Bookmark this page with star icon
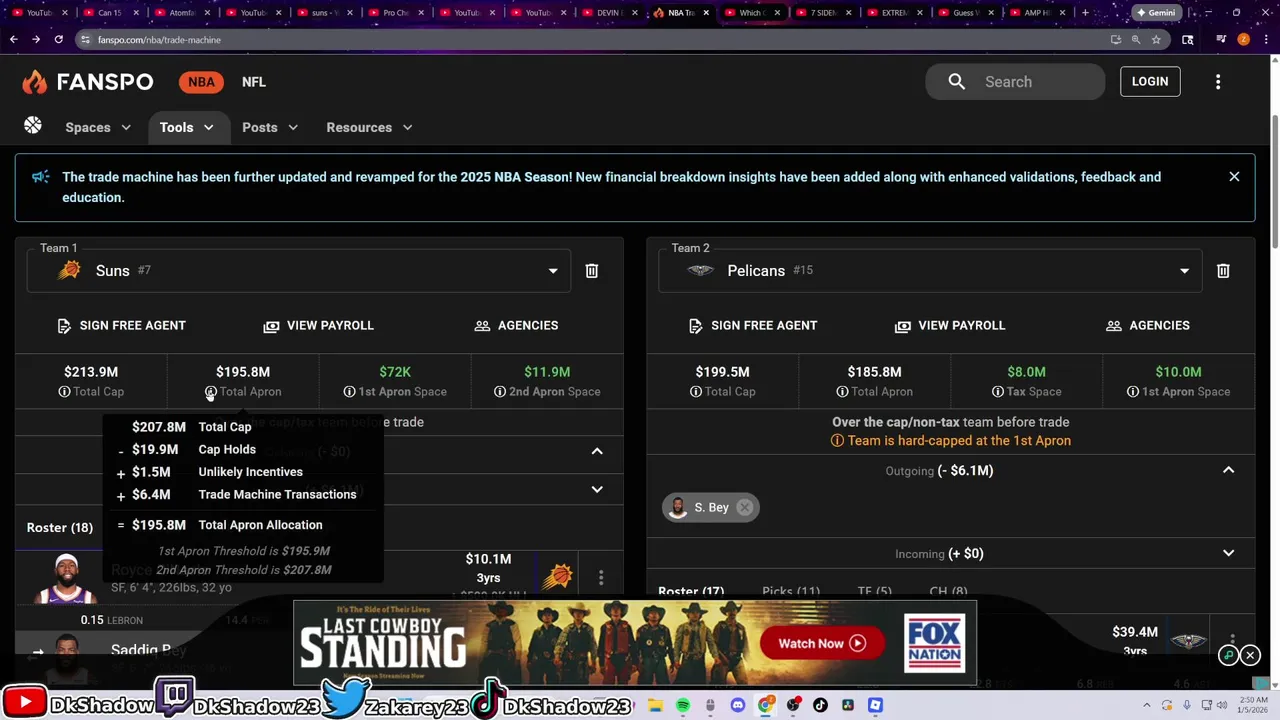 (x=1156, y=39)
